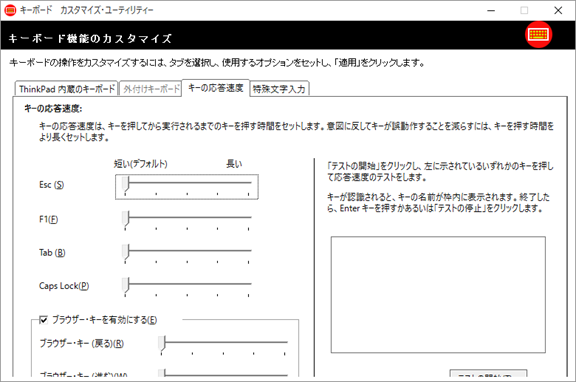Click the Esc (S) label
576x382 pixels.
51,185
